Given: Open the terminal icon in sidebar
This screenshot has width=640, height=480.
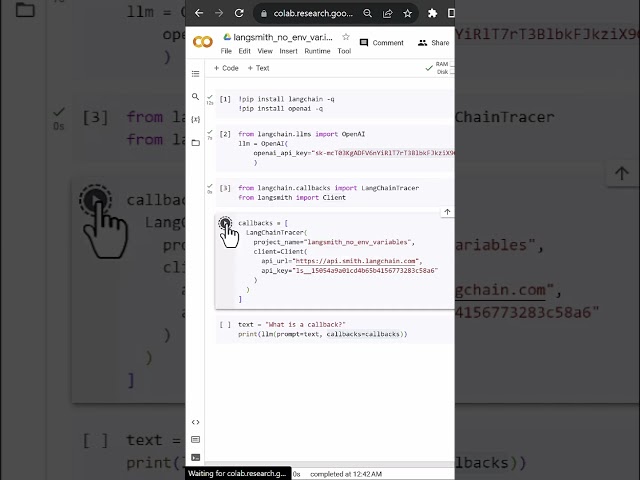Looking at the screenshot, I should (196, 458).
